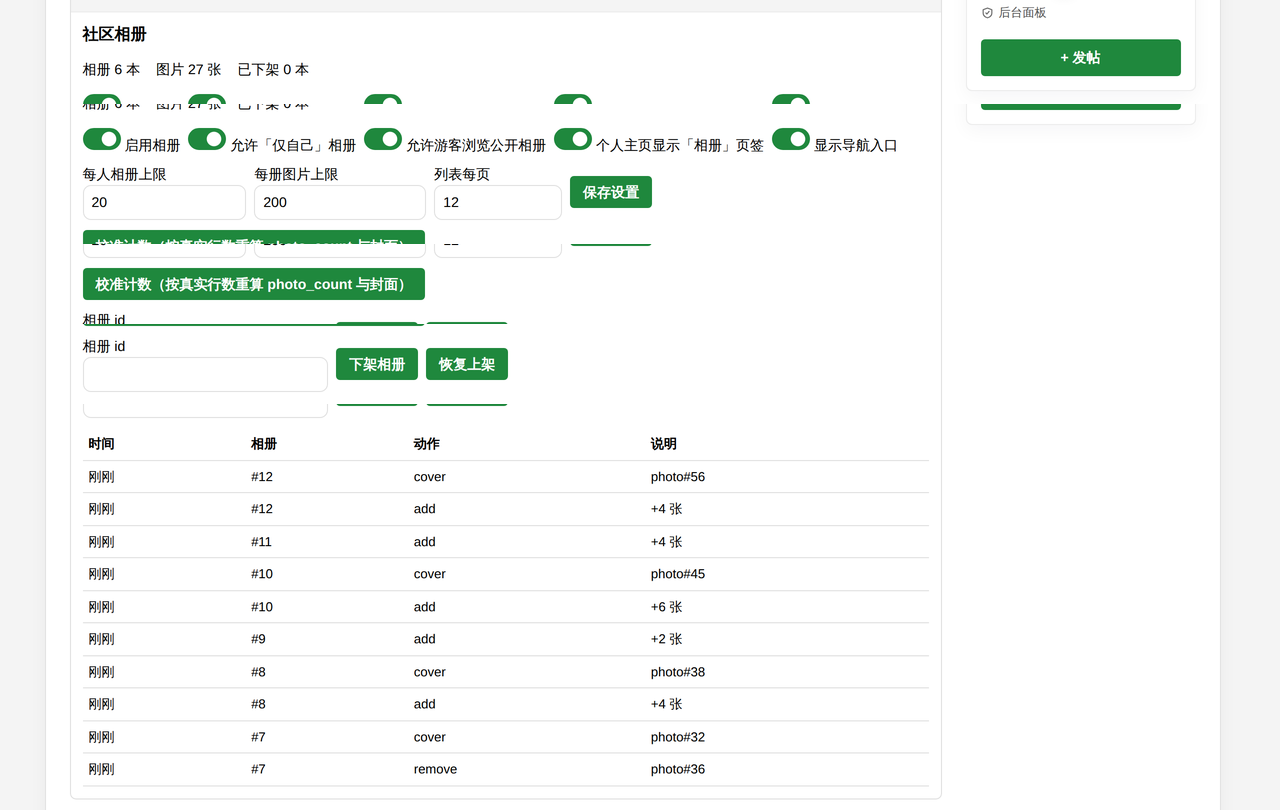Click the 时间 column header
Image resolution: width=1280 pixels, height=810 pixels.
101,444
